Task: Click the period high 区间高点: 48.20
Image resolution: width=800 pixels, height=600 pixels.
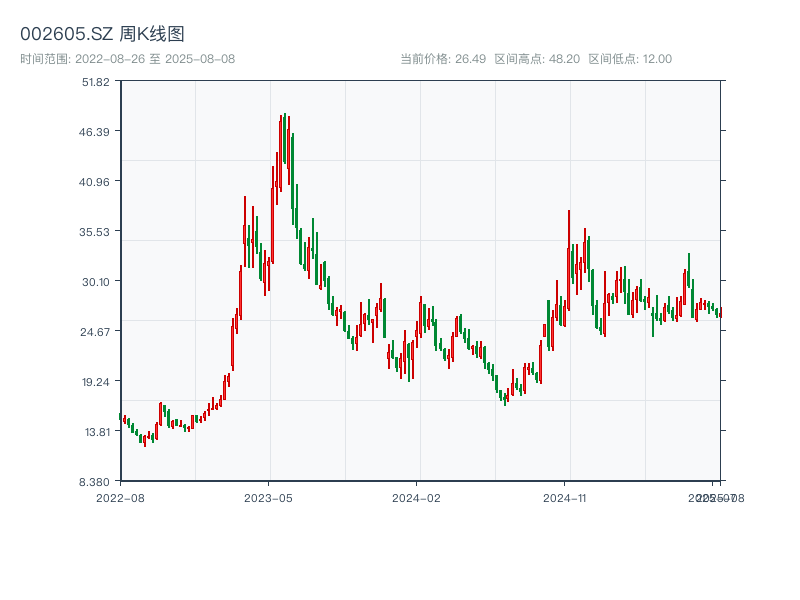Action: (x=537, y=59)
